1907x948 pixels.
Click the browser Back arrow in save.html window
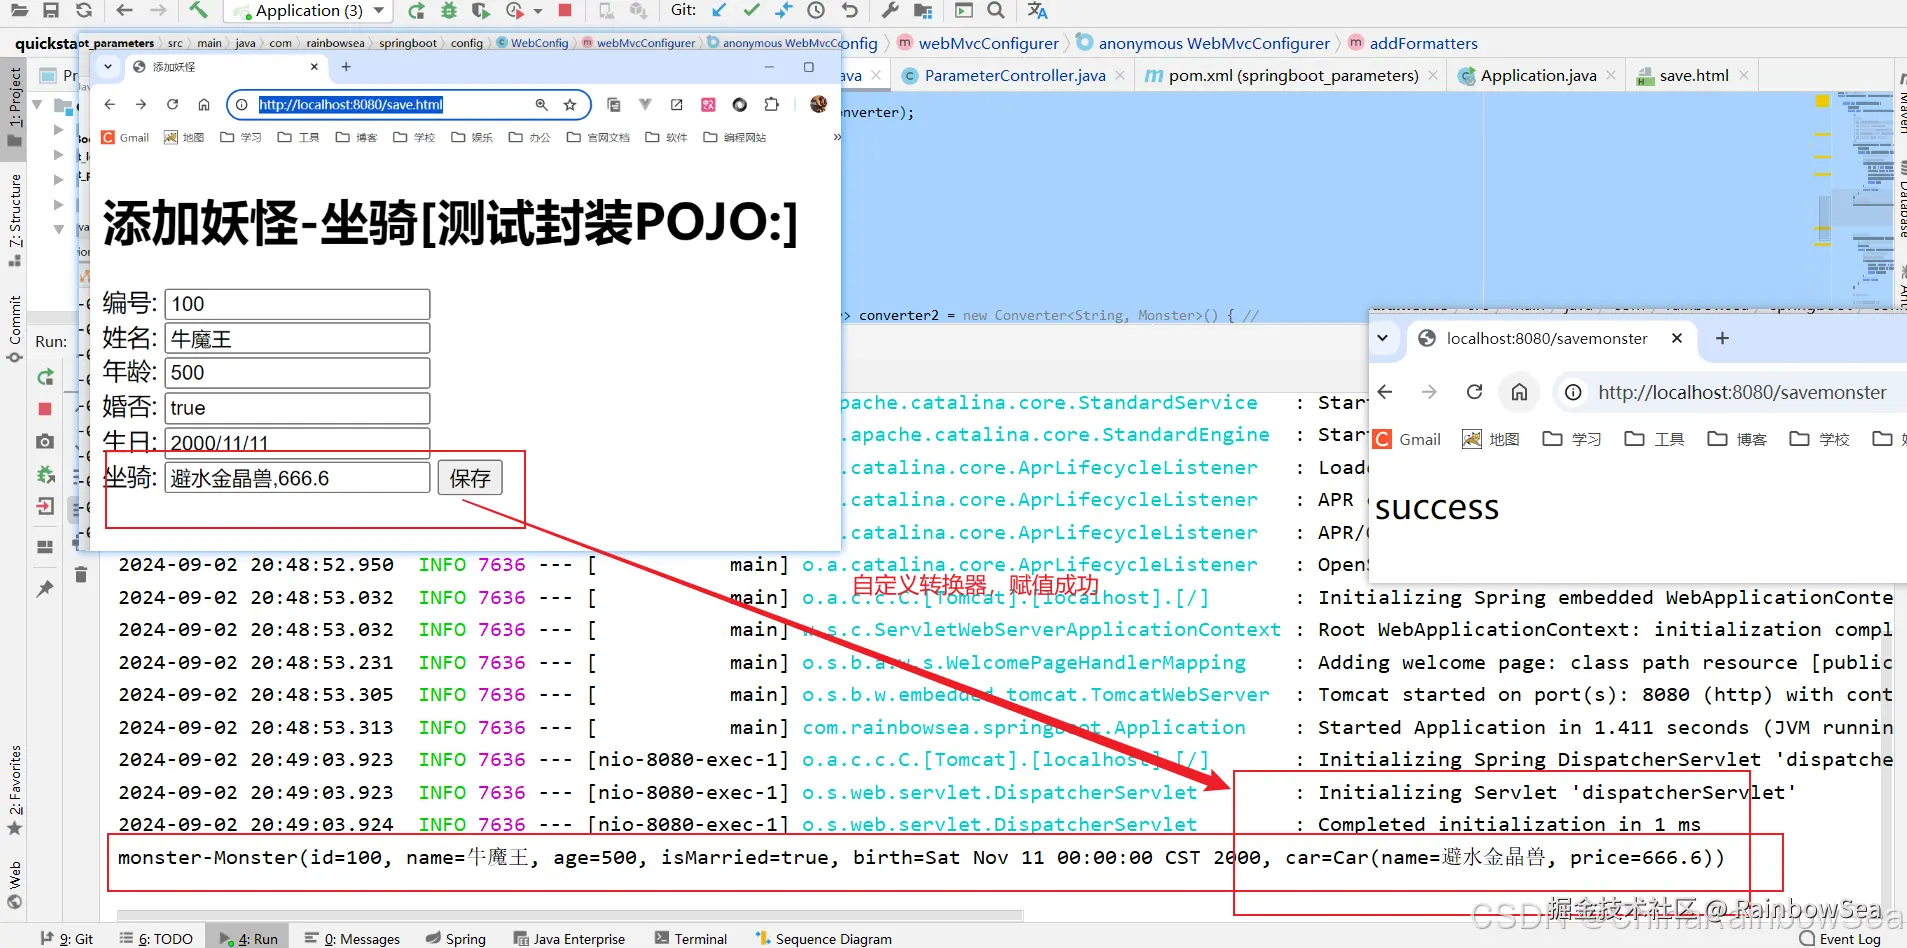110,104
